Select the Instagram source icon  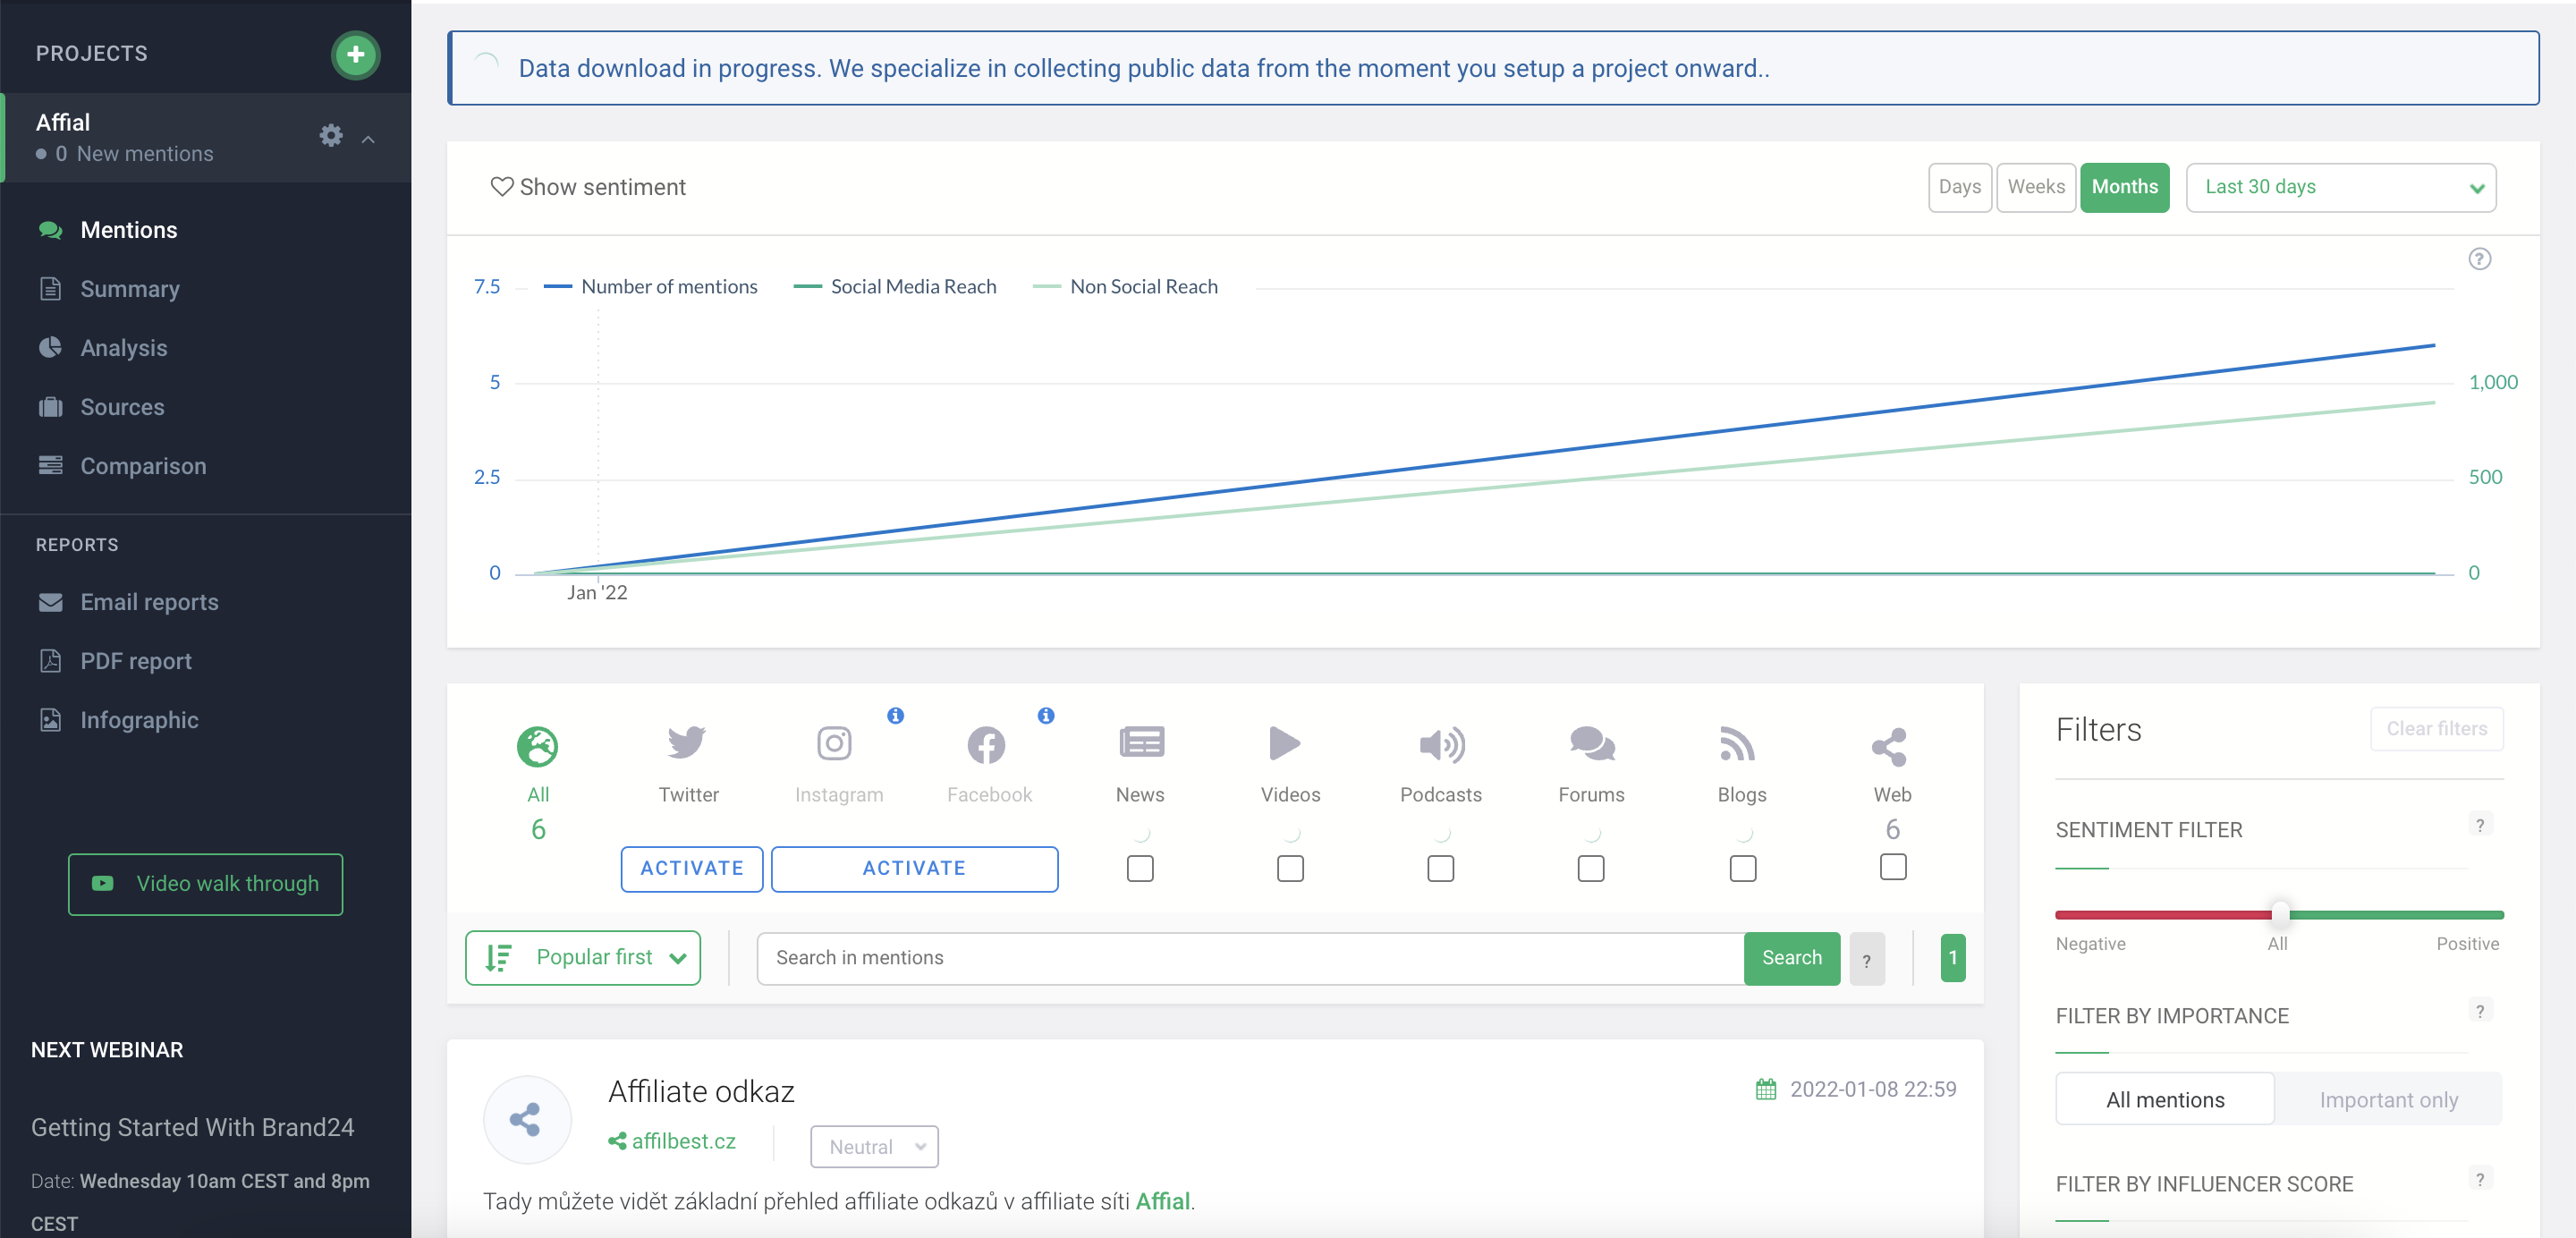tap(834, 743)
